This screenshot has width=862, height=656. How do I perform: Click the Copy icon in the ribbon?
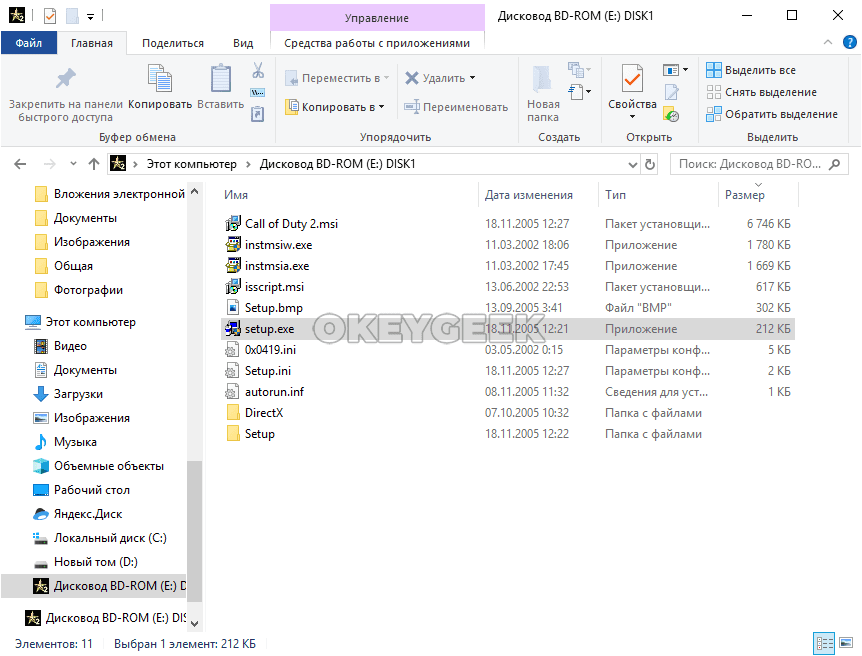[160, 79]
